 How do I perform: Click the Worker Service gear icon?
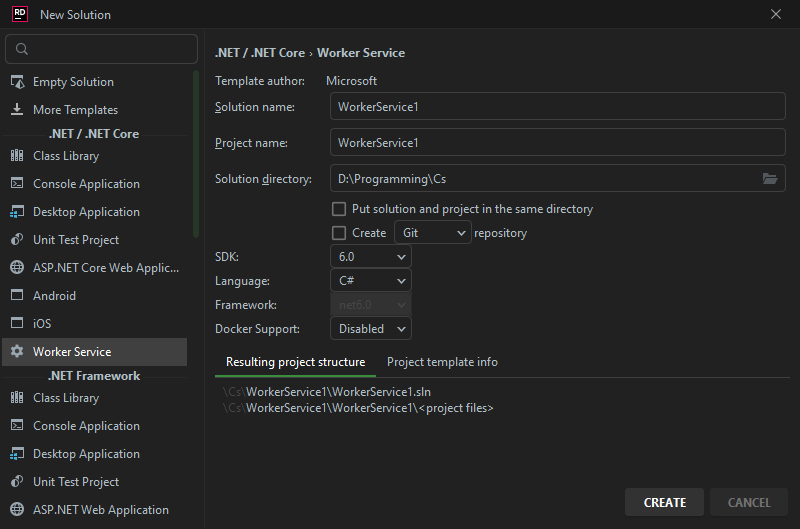coord(17,351)
